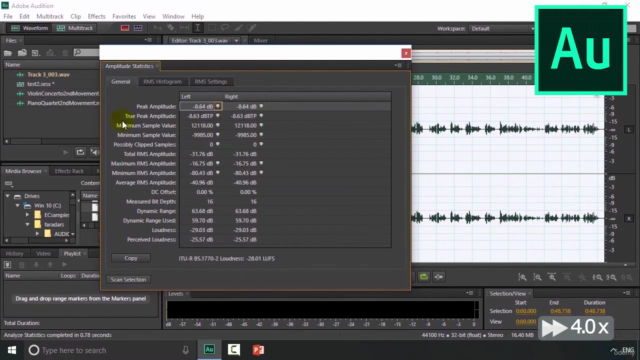This screenshot has height=360, width=640.
Task: Collapse the Win 10 (C:) drive node
Action: pos(18,205)
